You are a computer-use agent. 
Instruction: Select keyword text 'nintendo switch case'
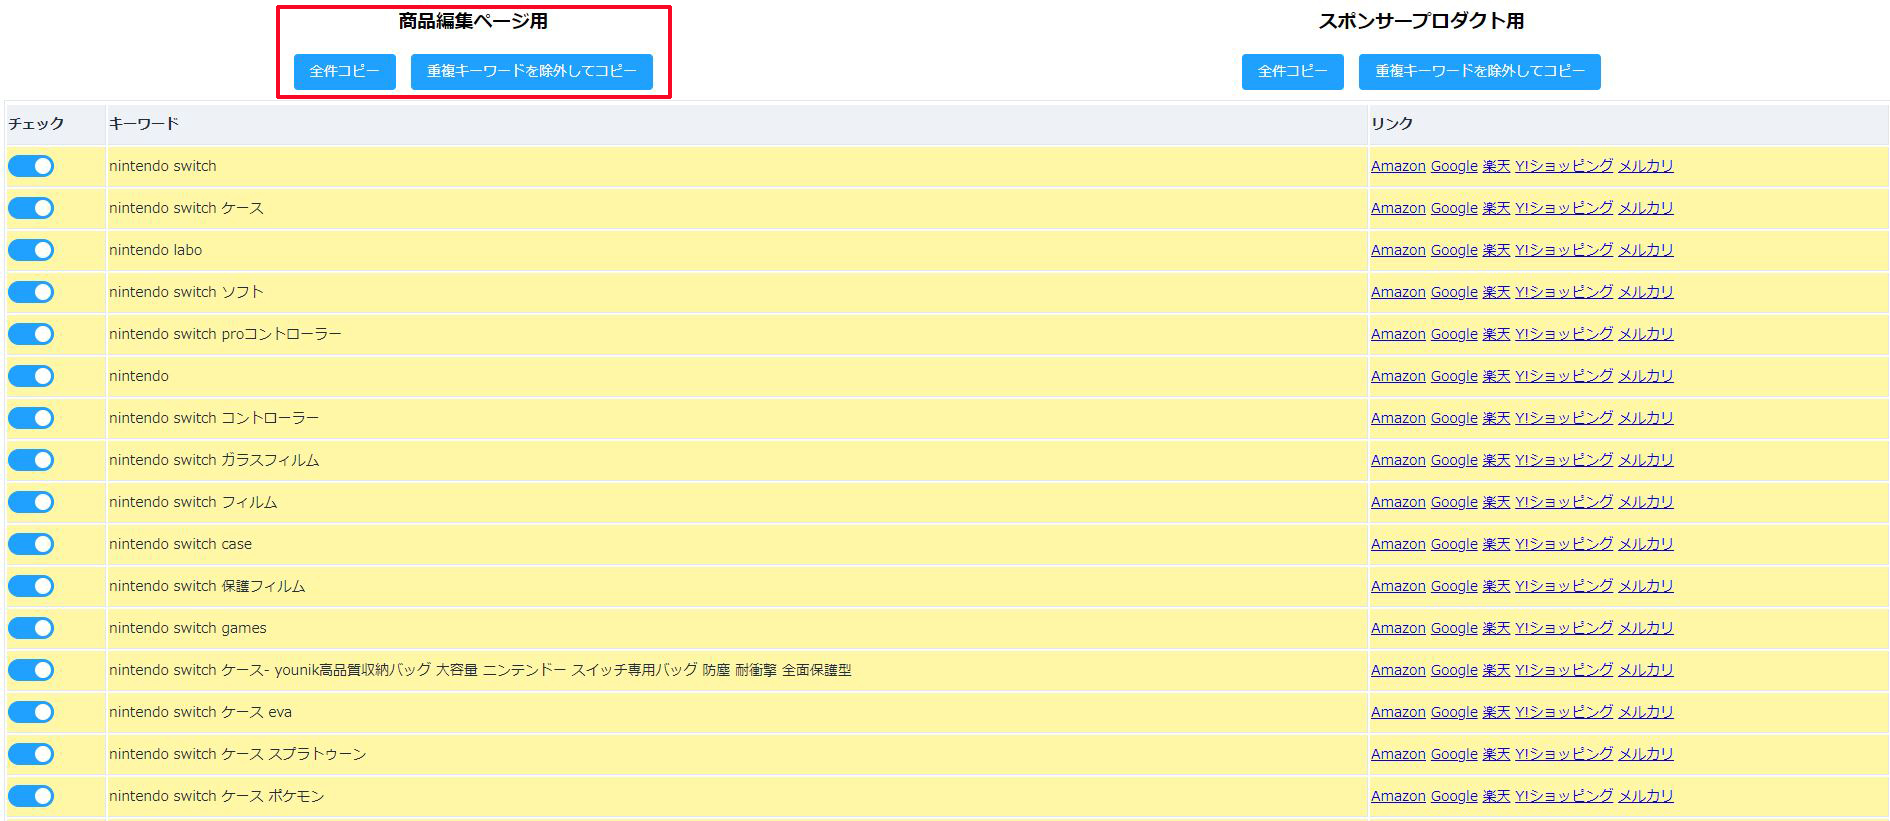coord(180,544)
